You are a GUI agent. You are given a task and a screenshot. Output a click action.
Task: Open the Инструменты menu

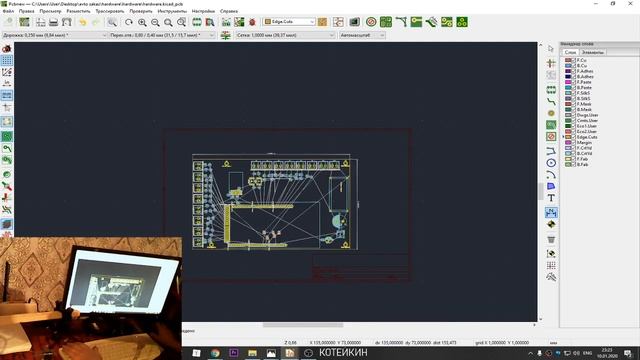[172, 11]
